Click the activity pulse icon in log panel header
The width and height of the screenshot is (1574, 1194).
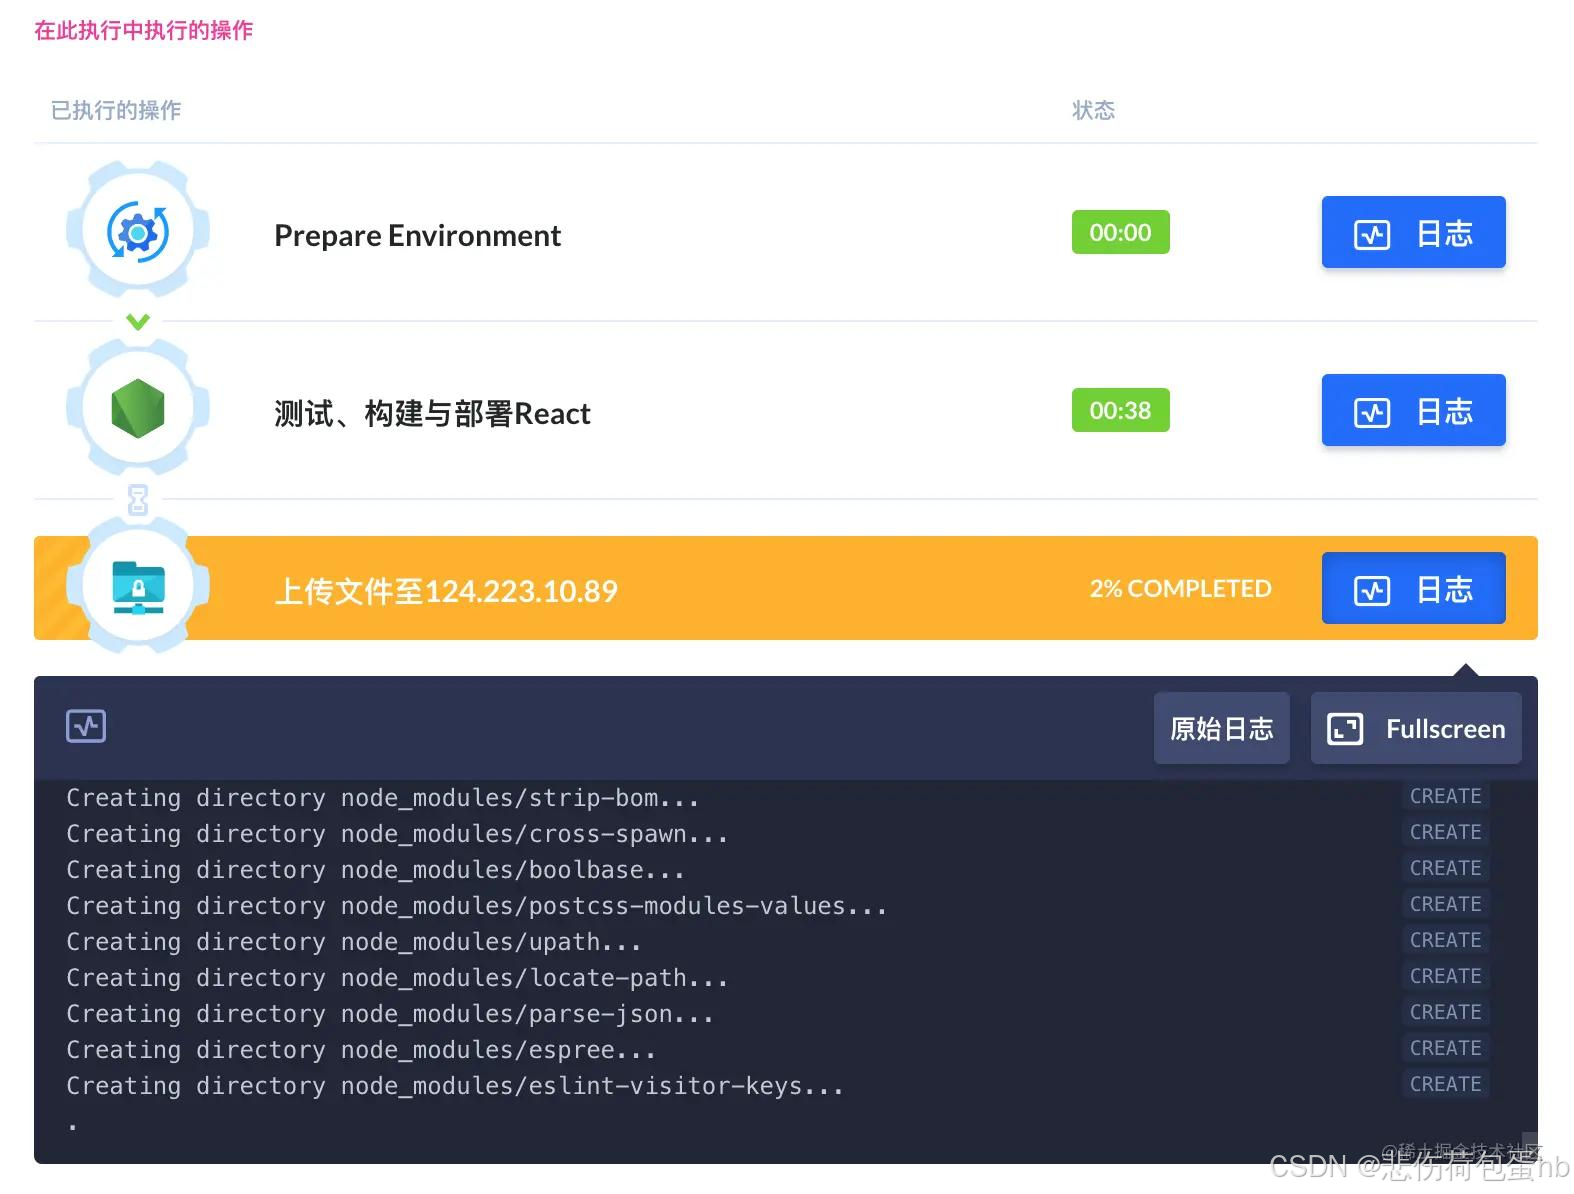[86, 726]
